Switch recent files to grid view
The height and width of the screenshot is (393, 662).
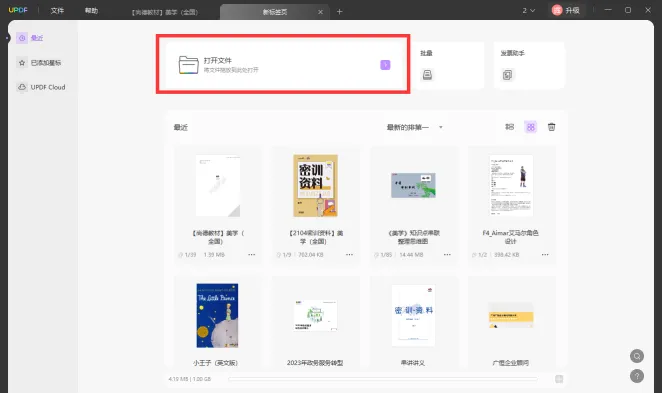click(x=531, y=127)
